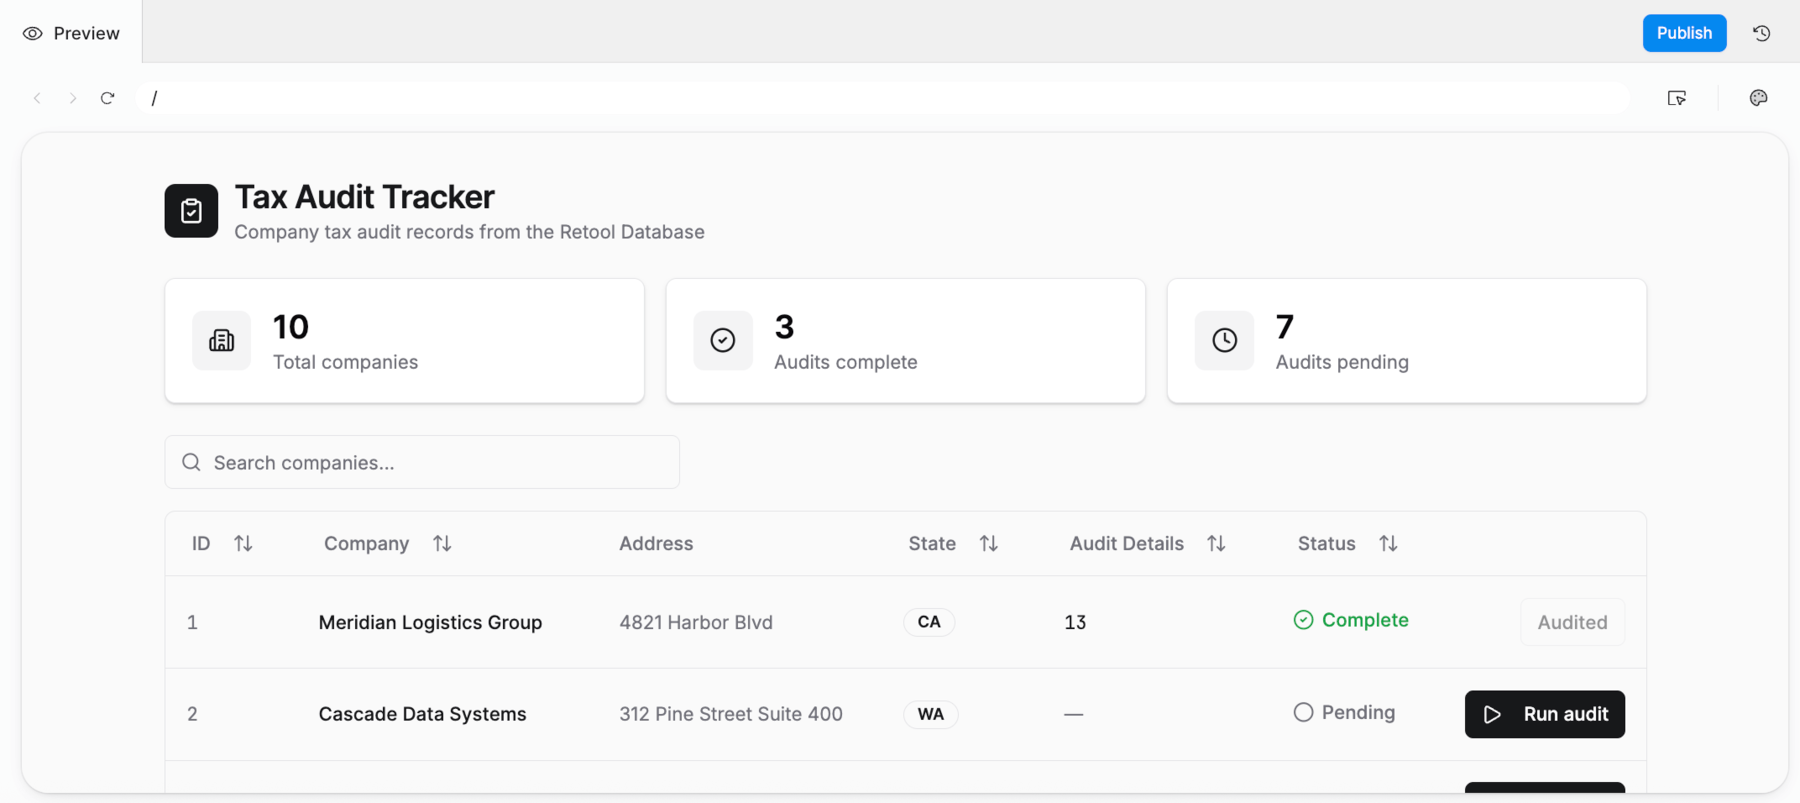
Task: Click the CA state badge
Action: (x=929, y=622)
